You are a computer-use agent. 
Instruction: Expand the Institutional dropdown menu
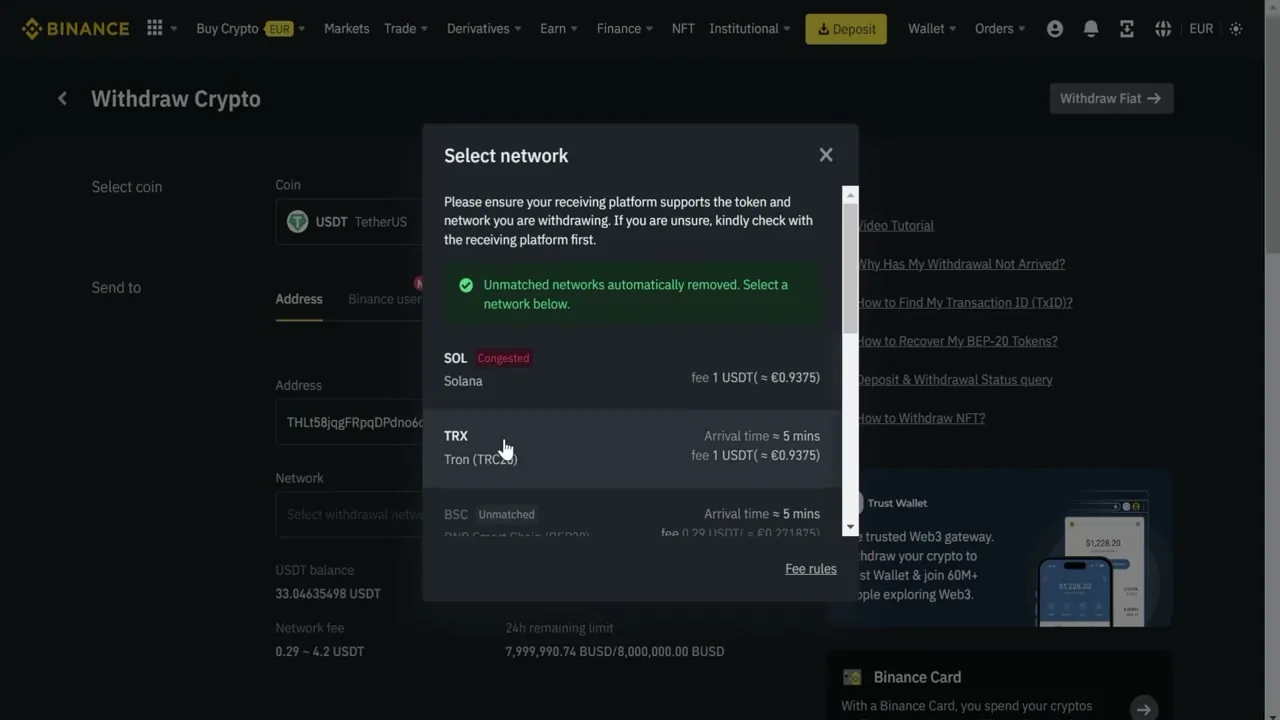(750, 28)
